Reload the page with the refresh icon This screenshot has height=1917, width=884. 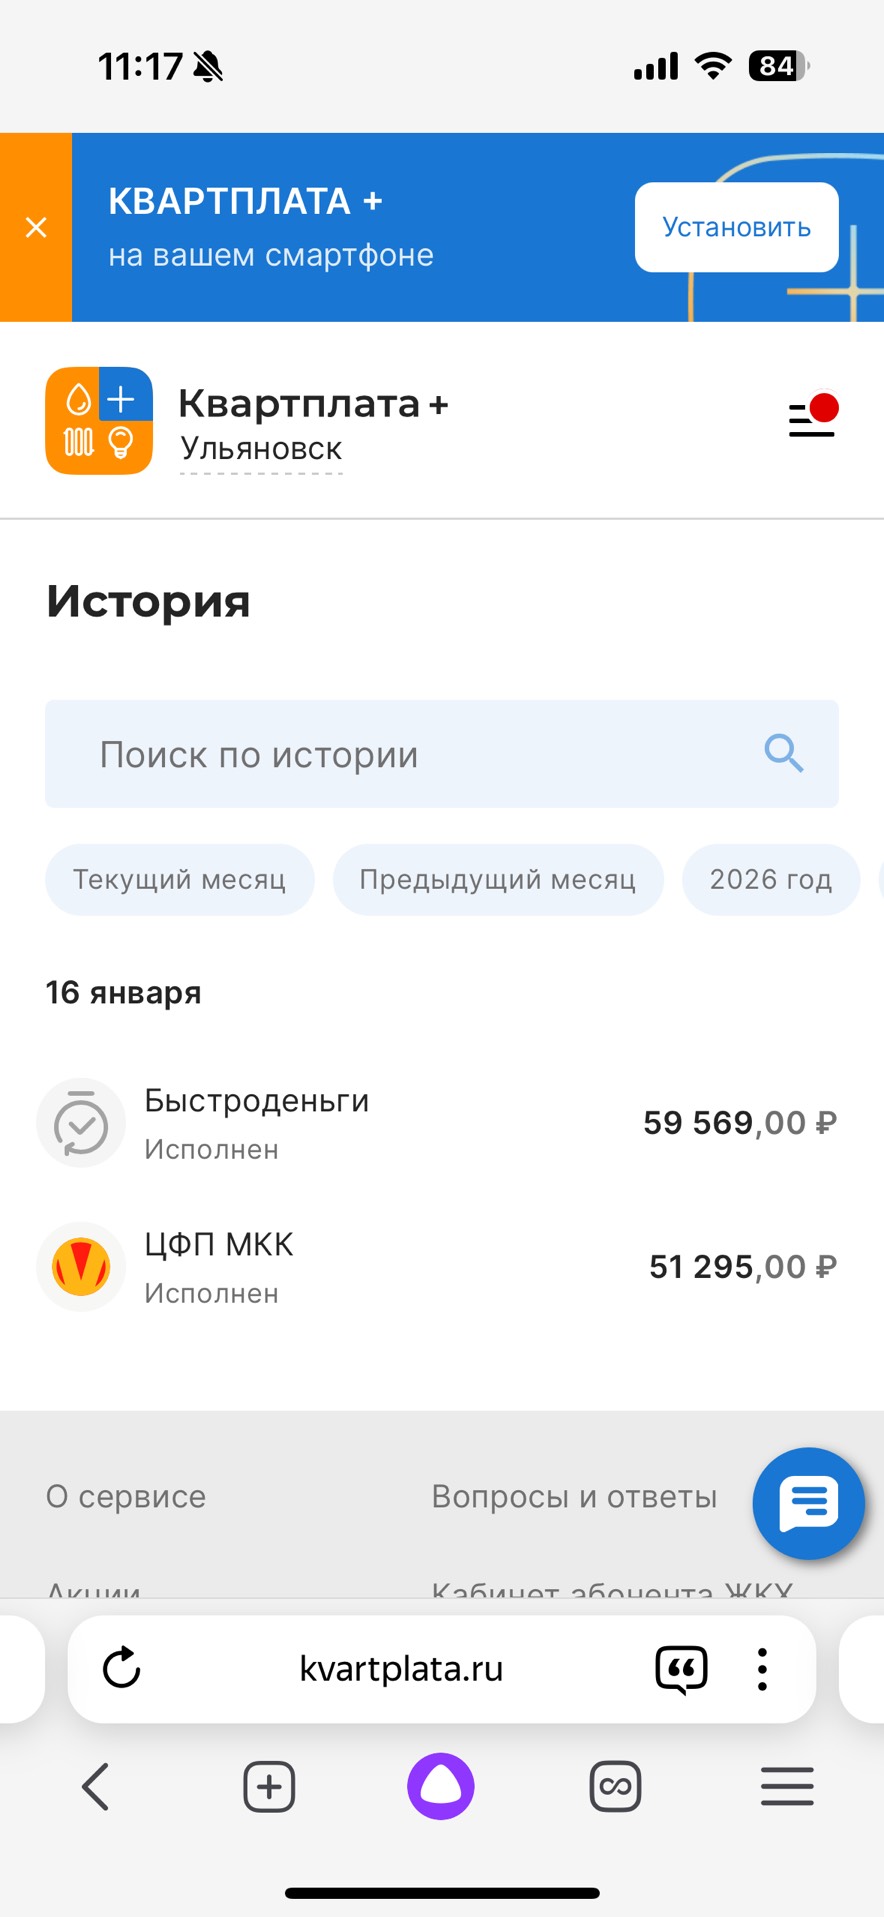[x=121, y=1668]
